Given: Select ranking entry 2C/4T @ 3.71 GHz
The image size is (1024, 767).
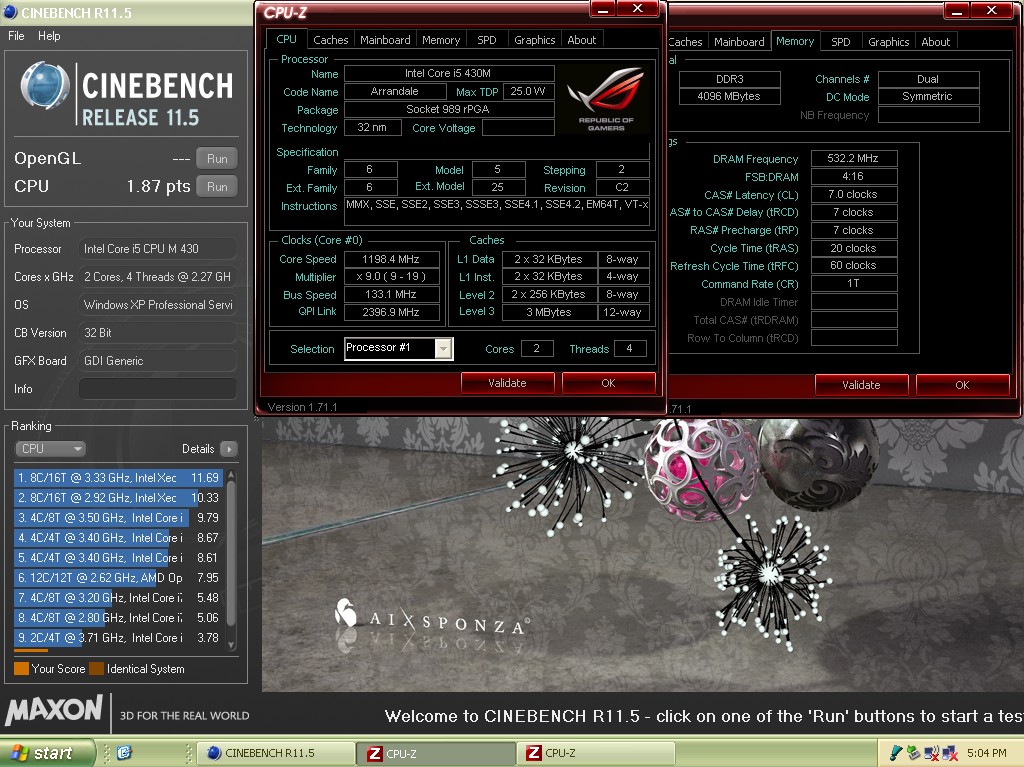Looking at the screenshot, I should pyautogui.click(x=118, y=638).
